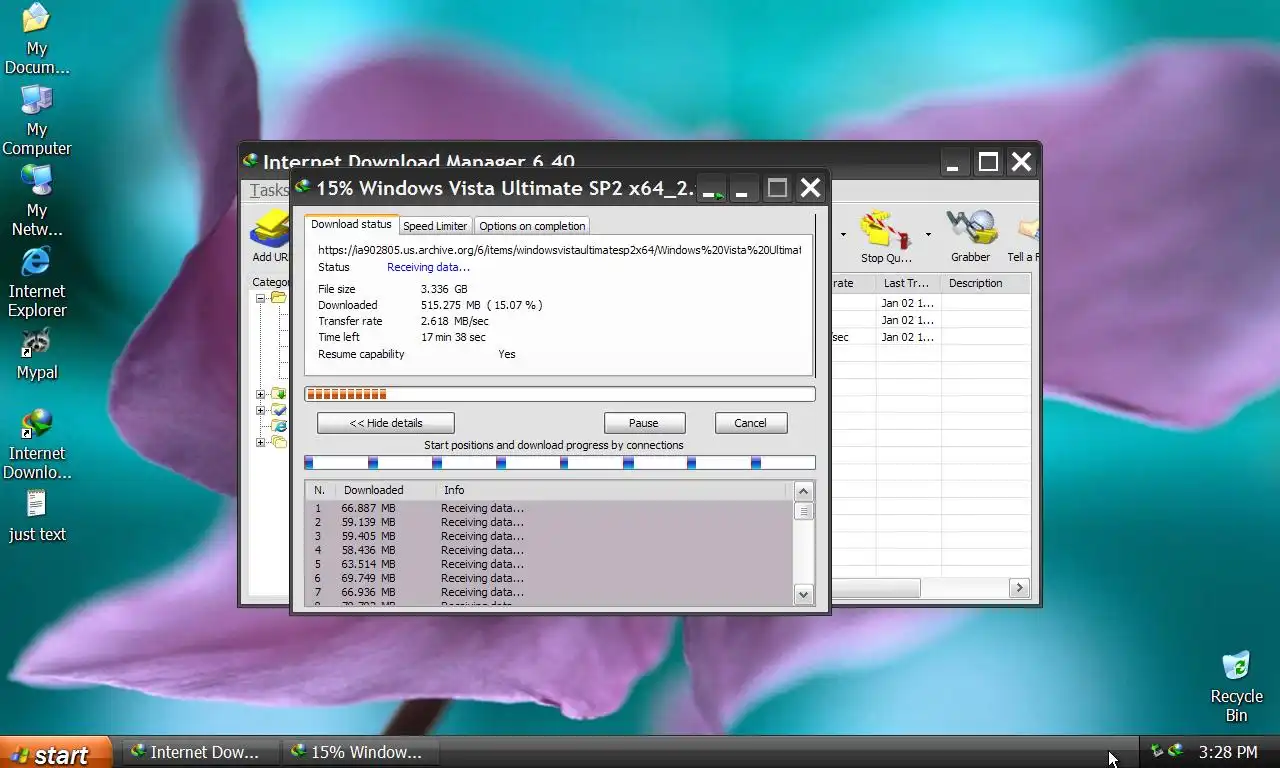The image size is (1280, 768).
Task: Click the minimize-to-tray button on download dialog
Action: (712, 188)
